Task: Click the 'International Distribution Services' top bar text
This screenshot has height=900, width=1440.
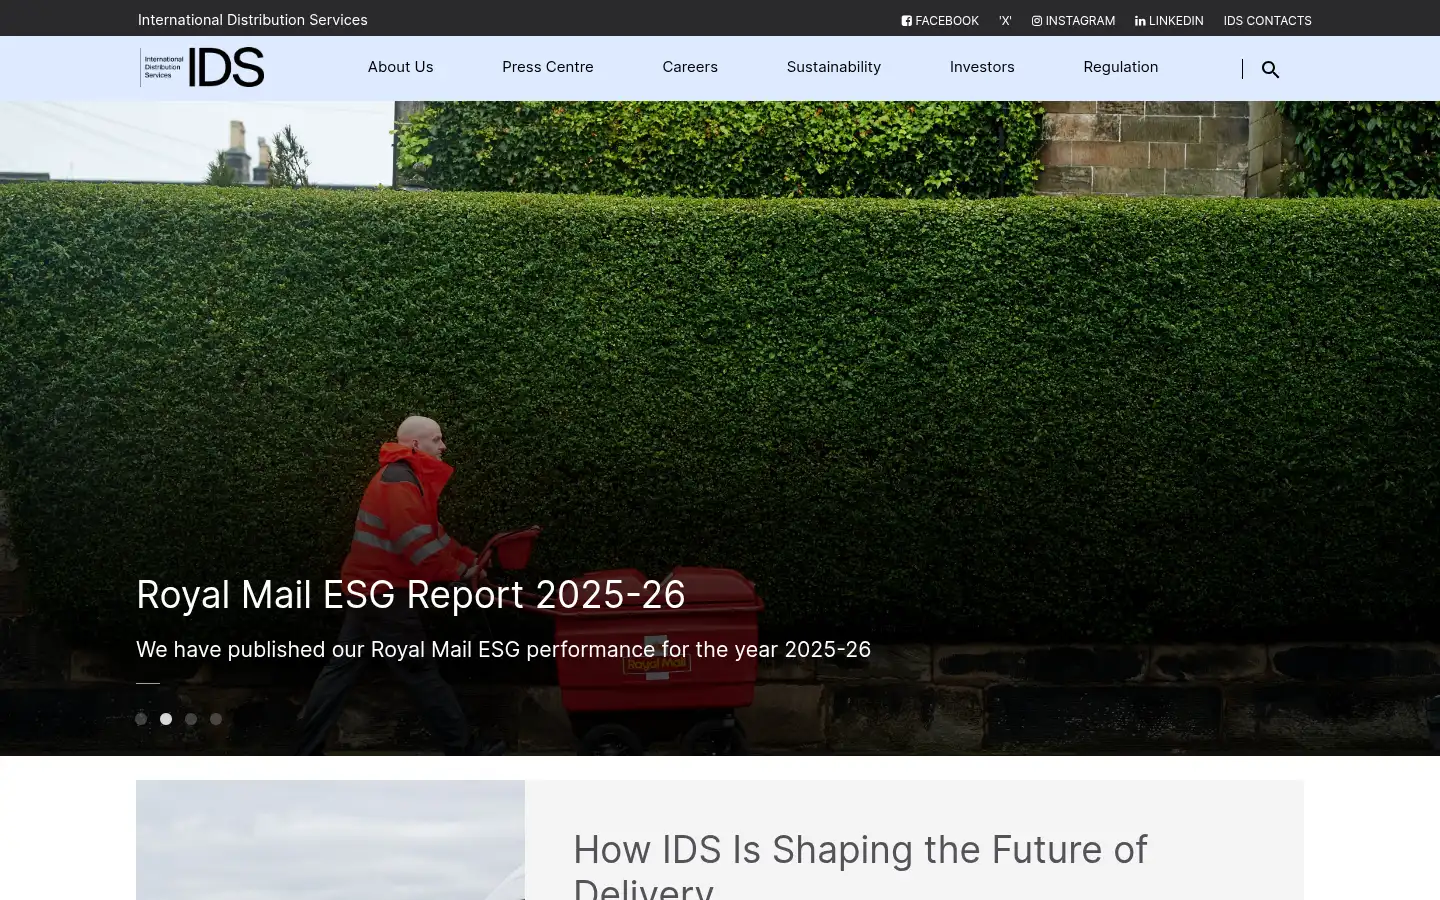Action: point(253,20)
